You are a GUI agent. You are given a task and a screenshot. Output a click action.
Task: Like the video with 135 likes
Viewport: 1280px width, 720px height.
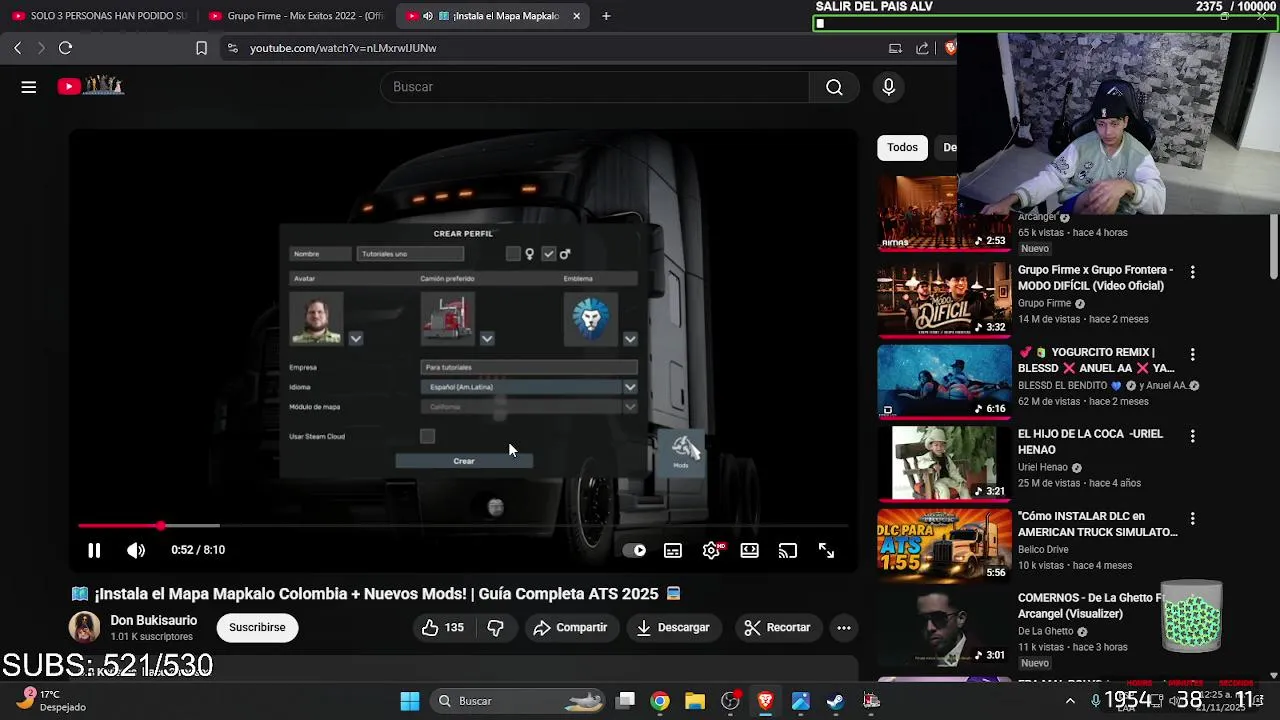point(442,627)
